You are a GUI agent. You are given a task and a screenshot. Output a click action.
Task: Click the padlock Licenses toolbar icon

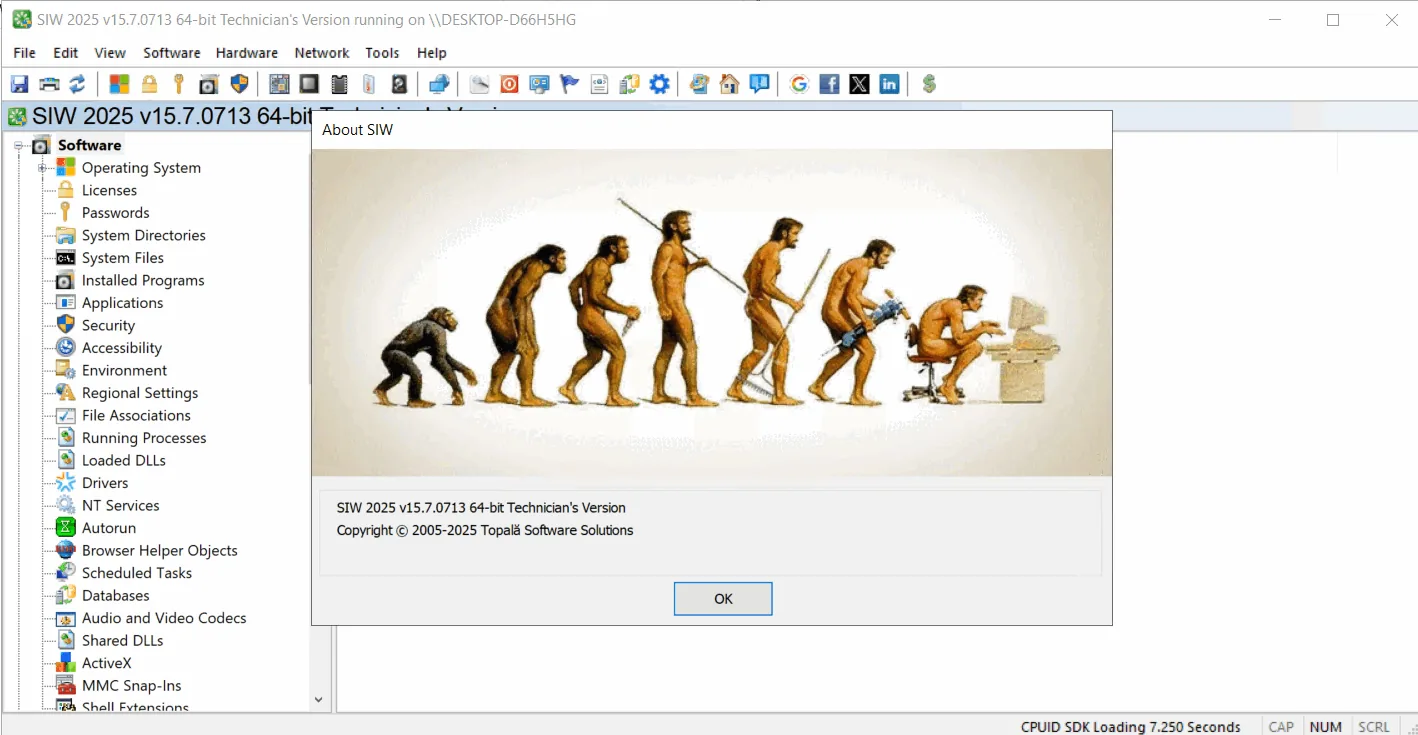(149, 84)
